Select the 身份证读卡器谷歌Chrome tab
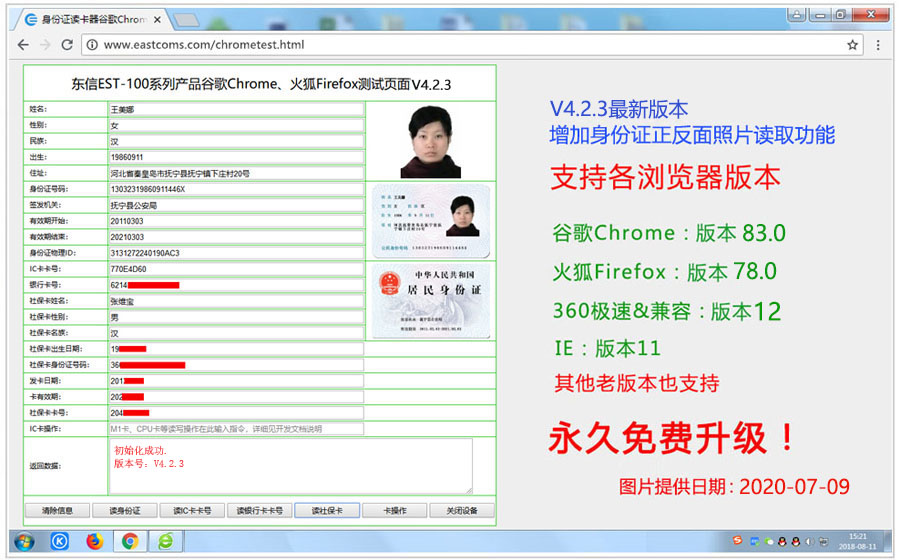This screenshot has height=560, width=900. 92,20
